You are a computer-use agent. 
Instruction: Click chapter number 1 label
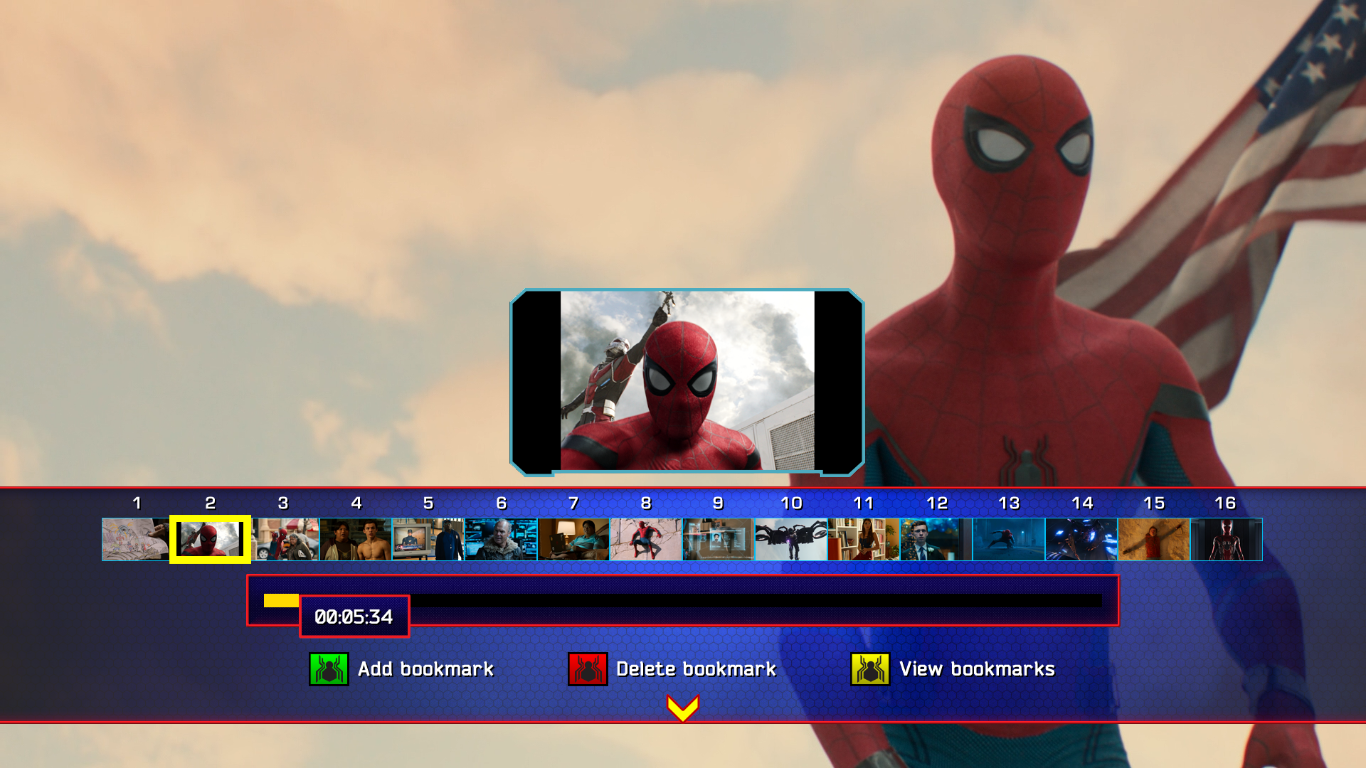[137, 503]
